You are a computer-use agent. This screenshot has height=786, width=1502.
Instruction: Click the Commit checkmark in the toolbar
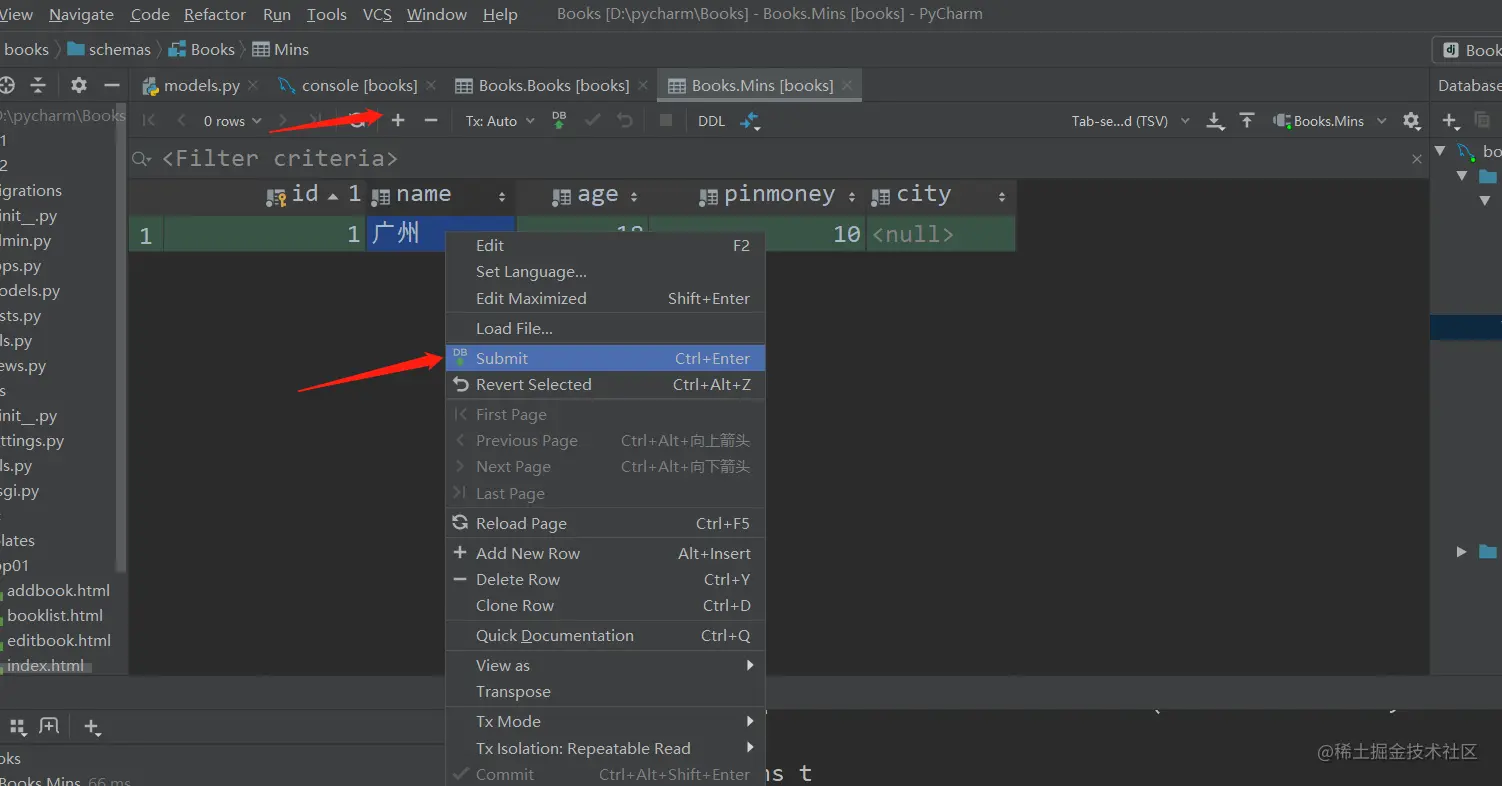pyautogui.click(x=593, y=121)
